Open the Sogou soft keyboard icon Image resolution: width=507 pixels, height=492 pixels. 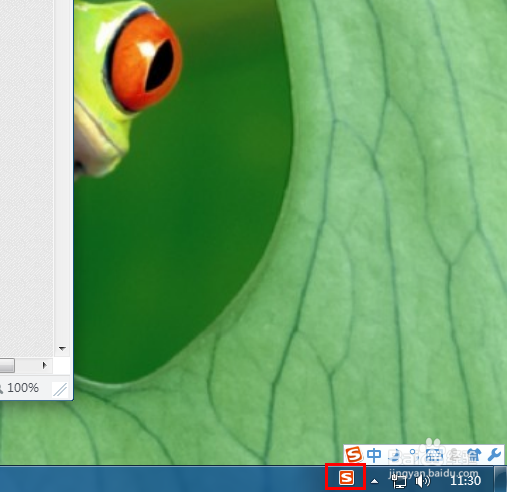tap(434, 455)
